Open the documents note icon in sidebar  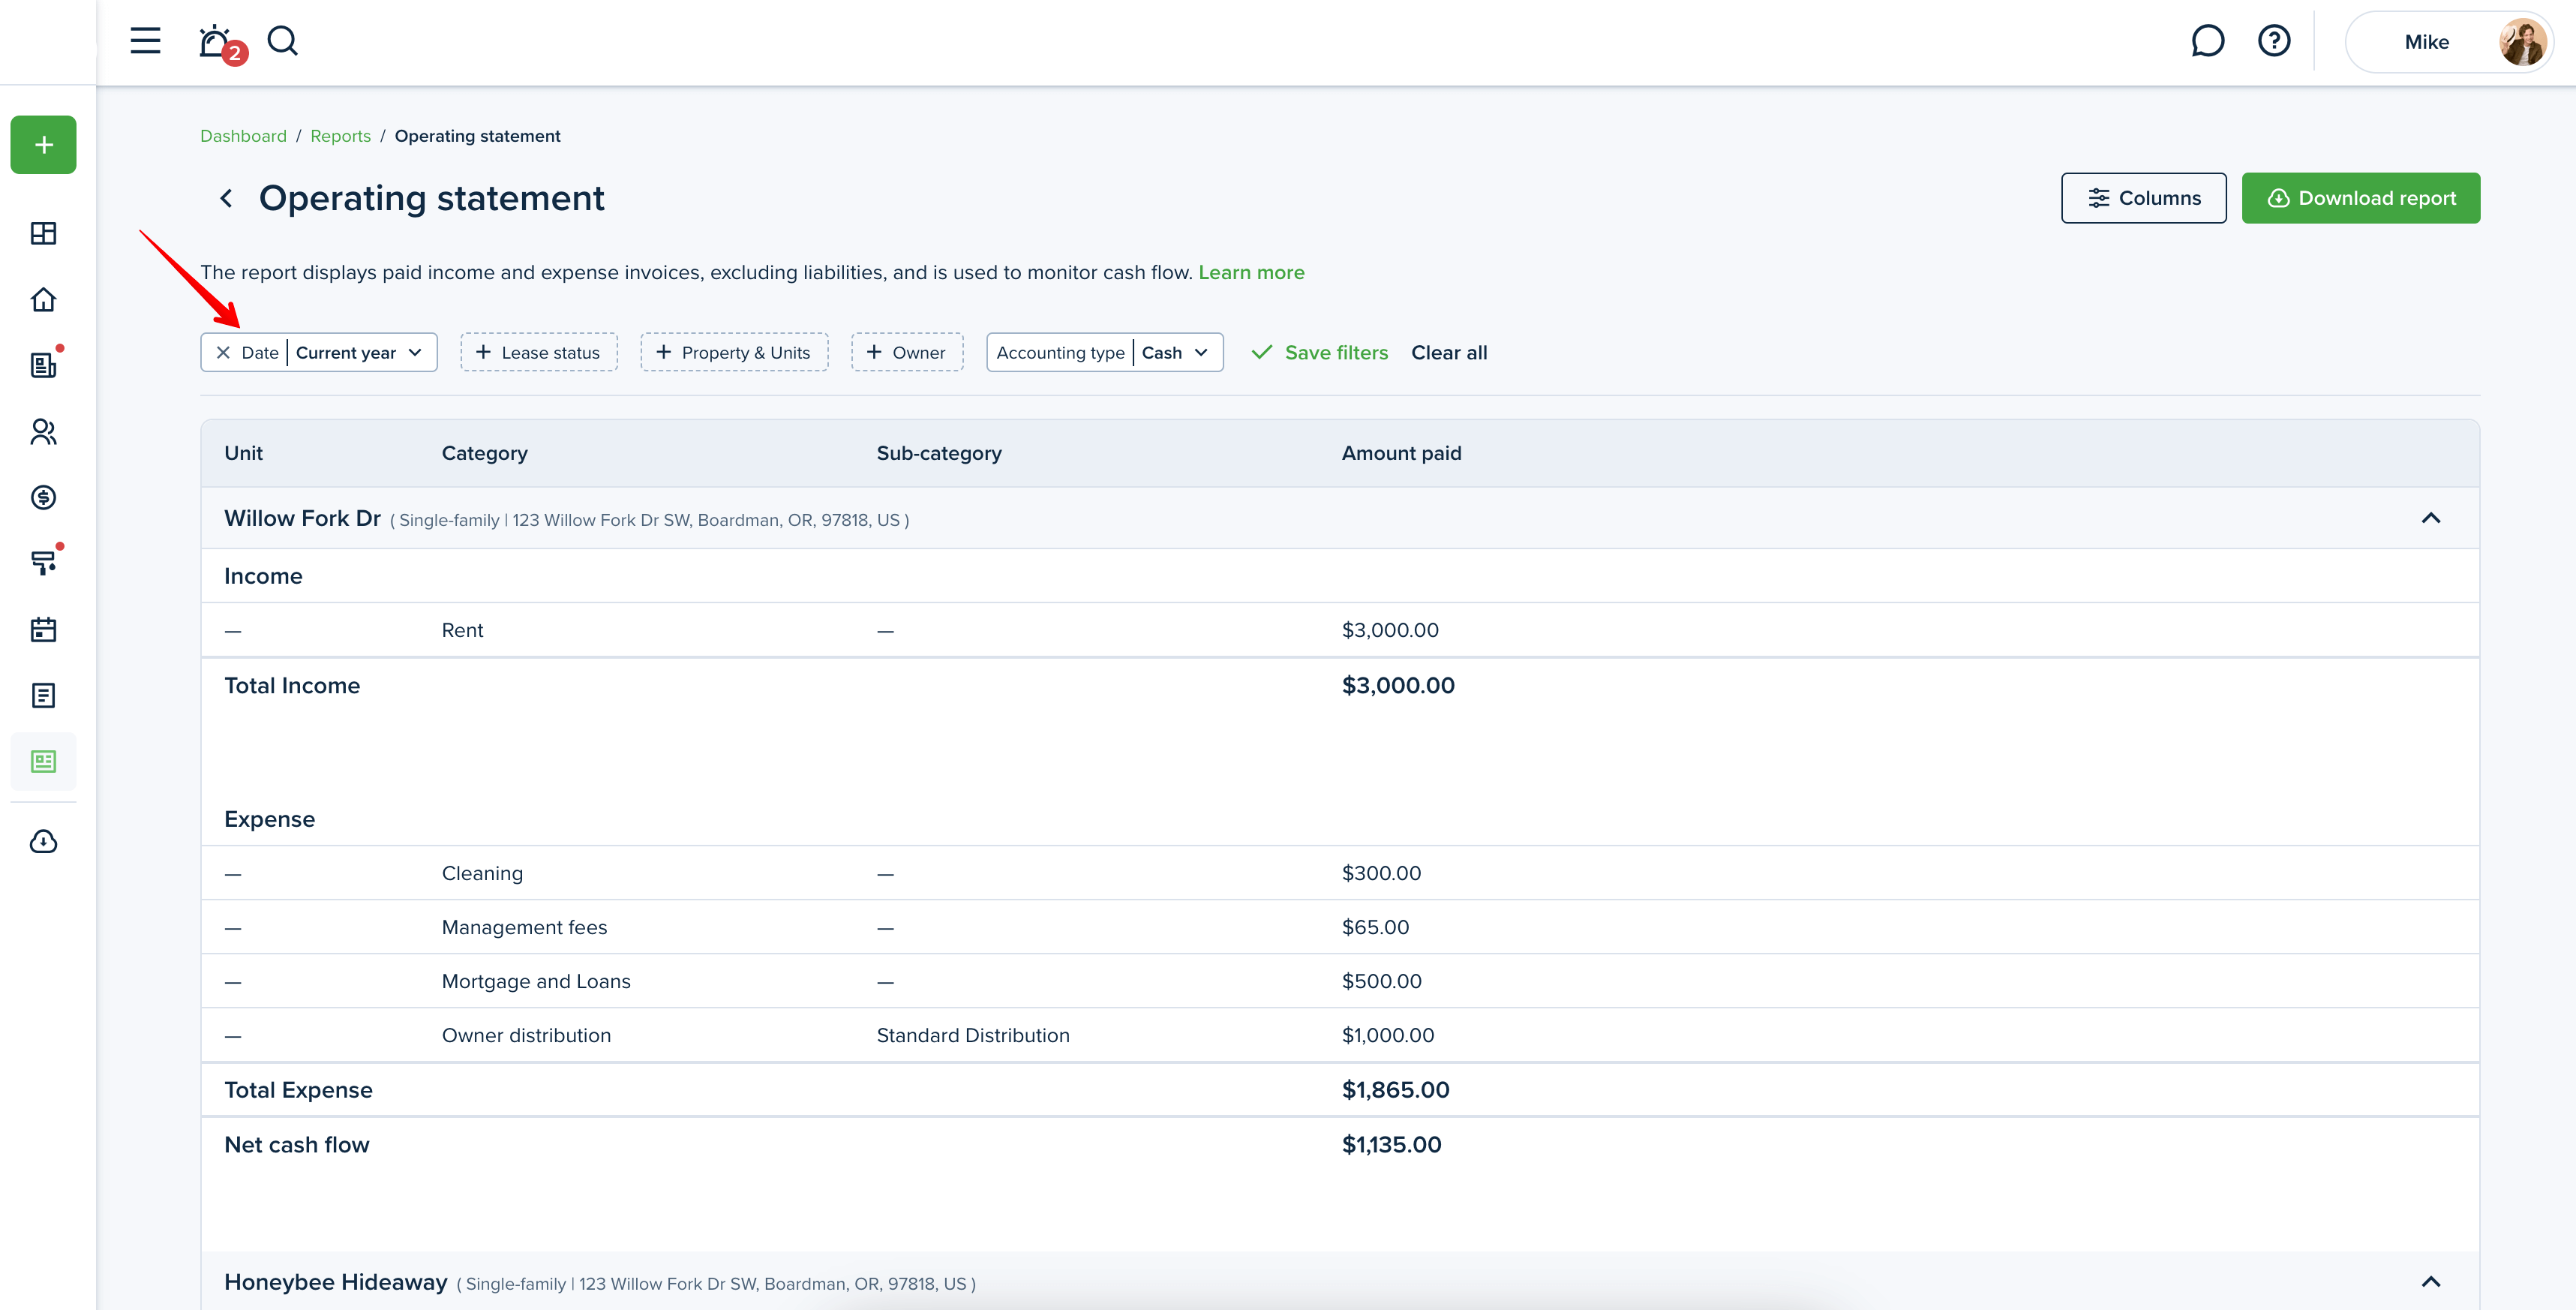[x=44, y=695]
